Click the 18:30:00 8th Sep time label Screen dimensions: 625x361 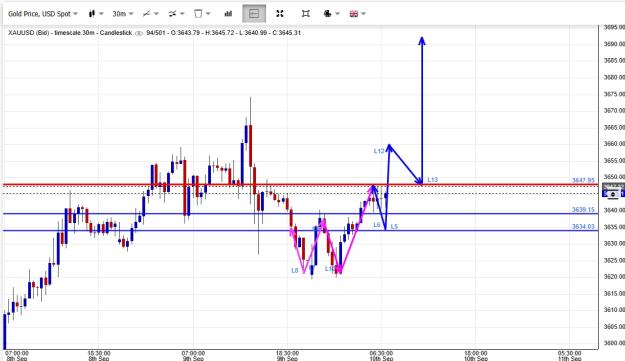point(99,356)
